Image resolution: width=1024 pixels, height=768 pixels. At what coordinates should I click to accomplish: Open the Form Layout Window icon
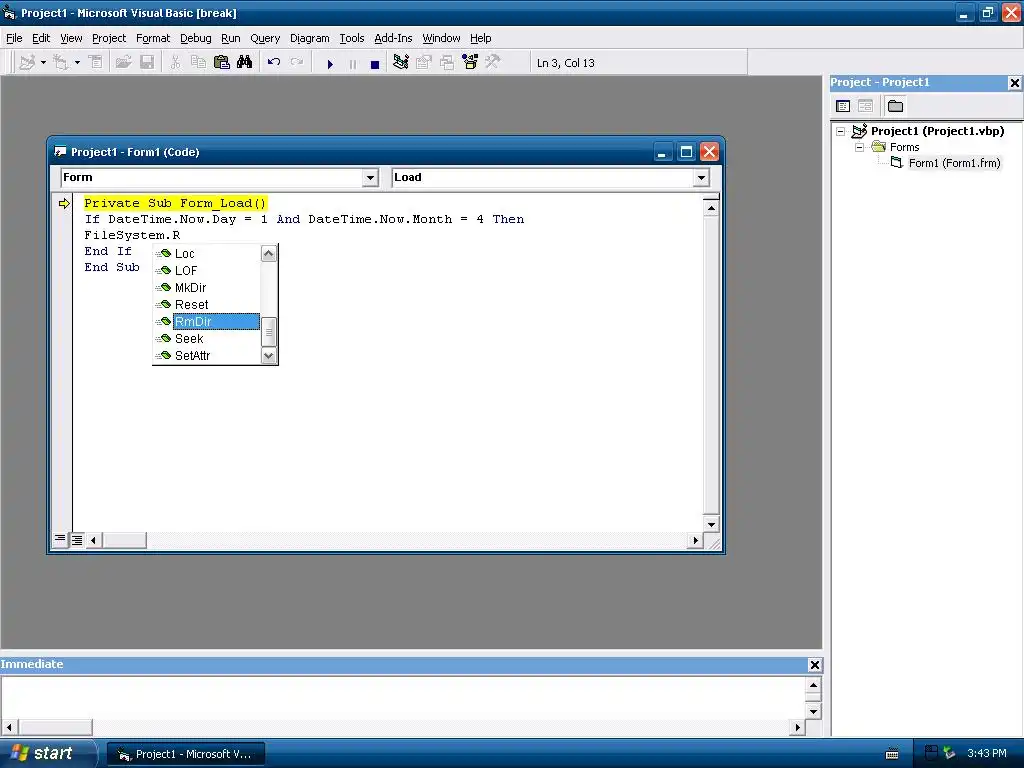(447, 63)
